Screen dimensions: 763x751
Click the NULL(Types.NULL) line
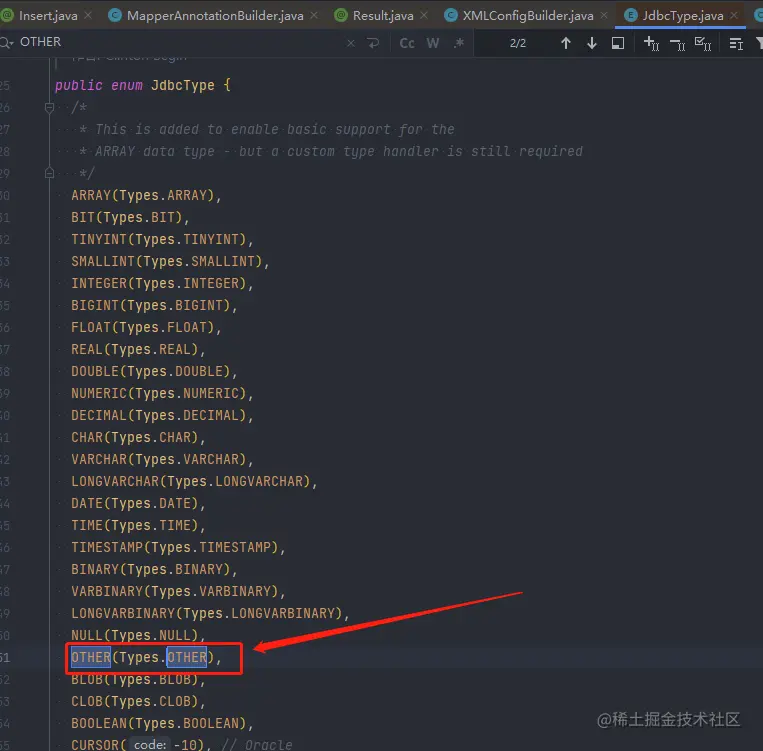tap(138, 635)
